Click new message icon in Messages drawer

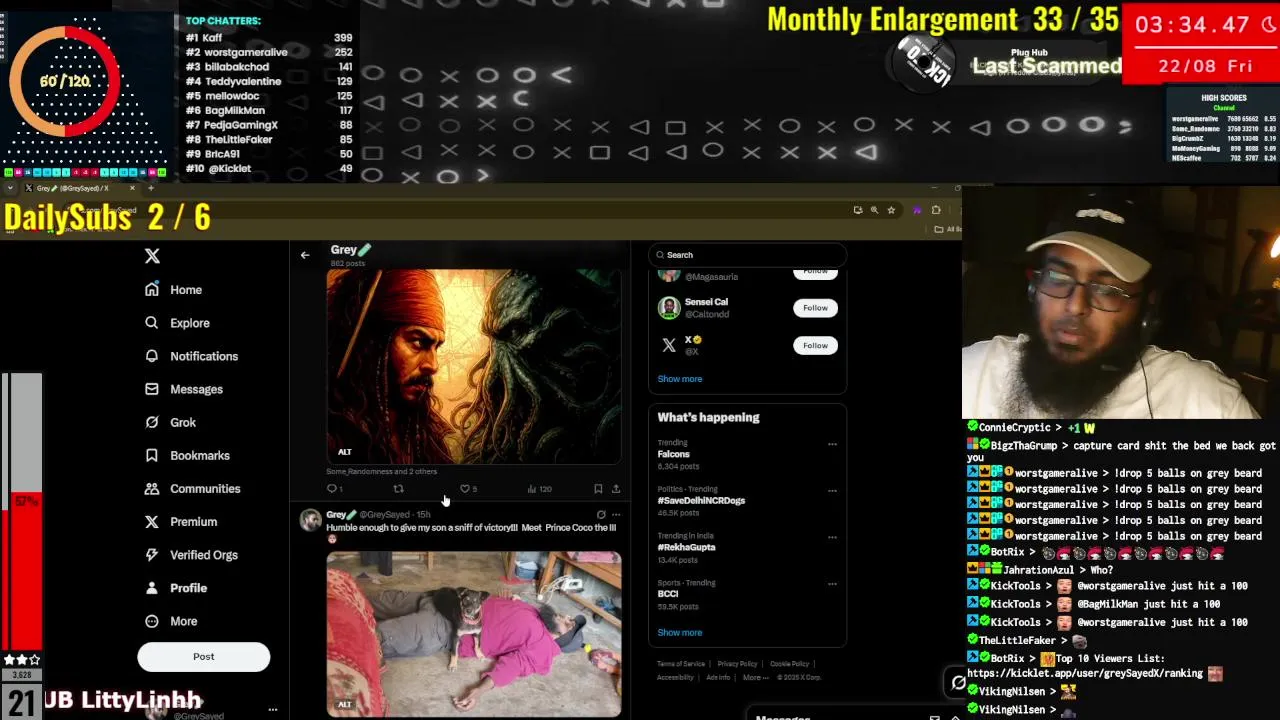tap(934, 717)
